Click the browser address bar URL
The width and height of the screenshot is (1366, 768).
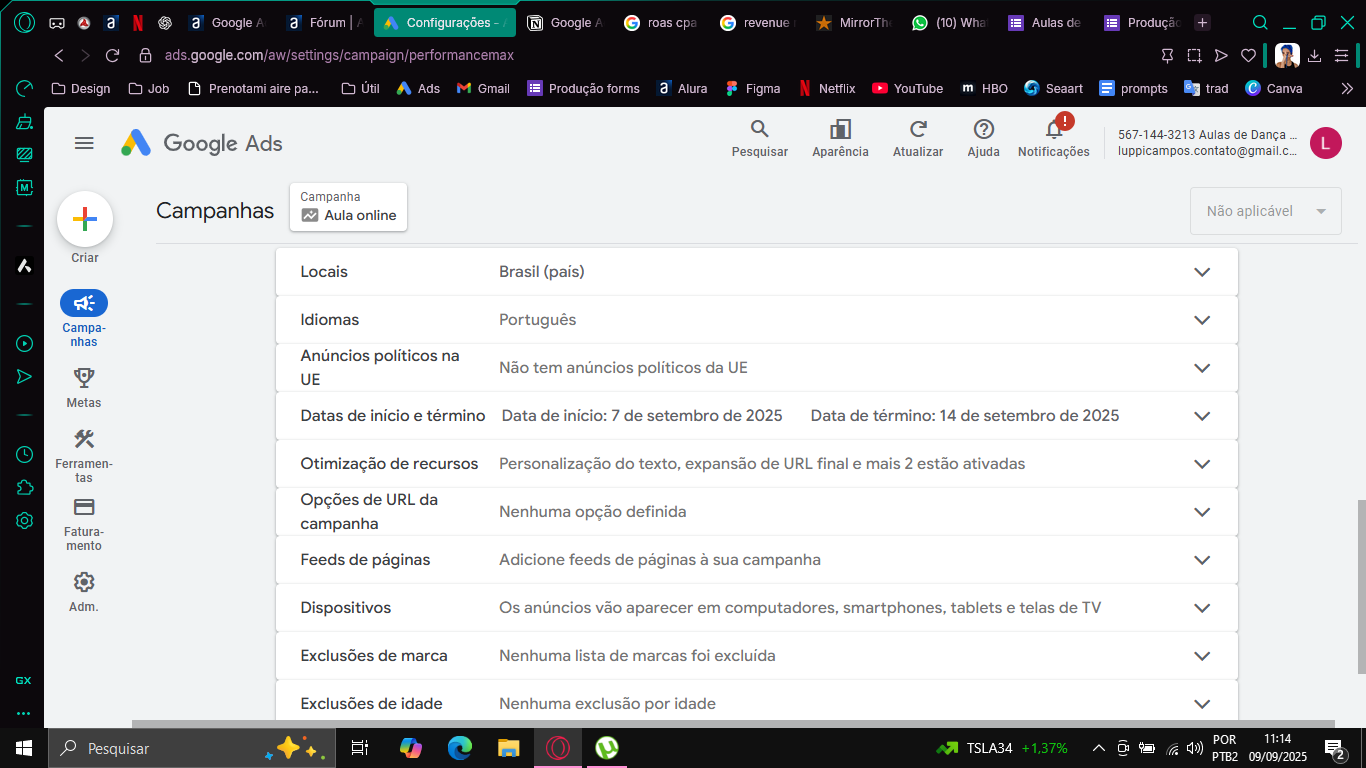tap(339, 56)
